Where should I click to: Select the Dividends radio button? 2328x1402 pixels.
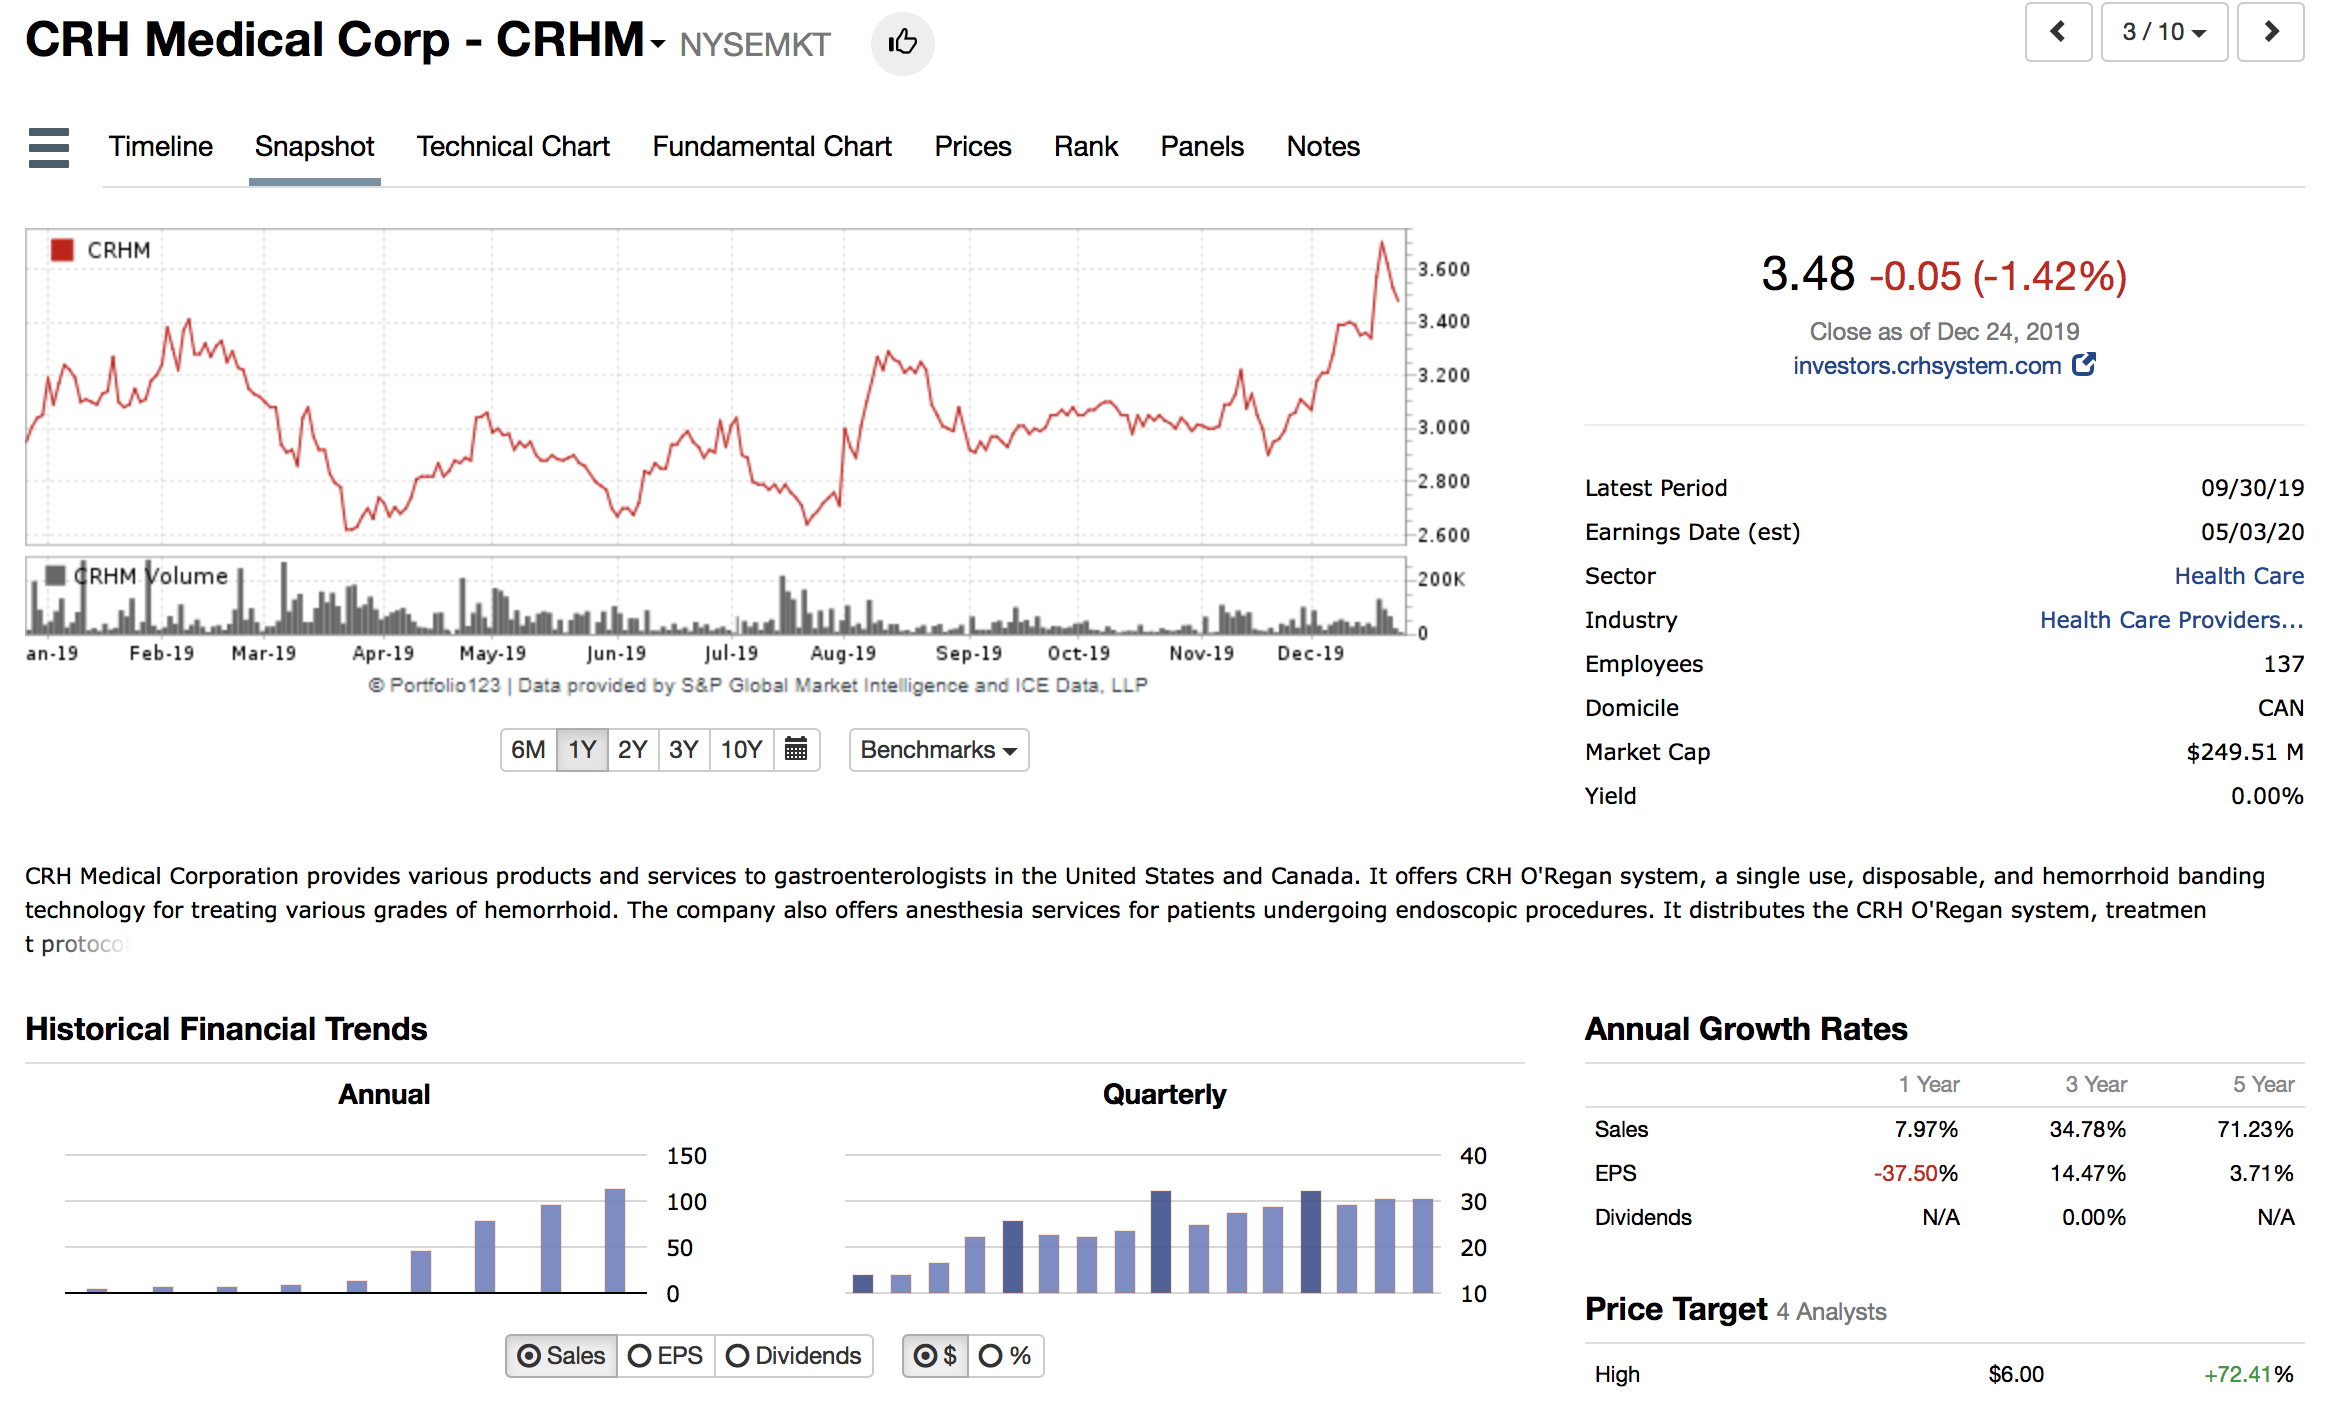(738, 1356)
